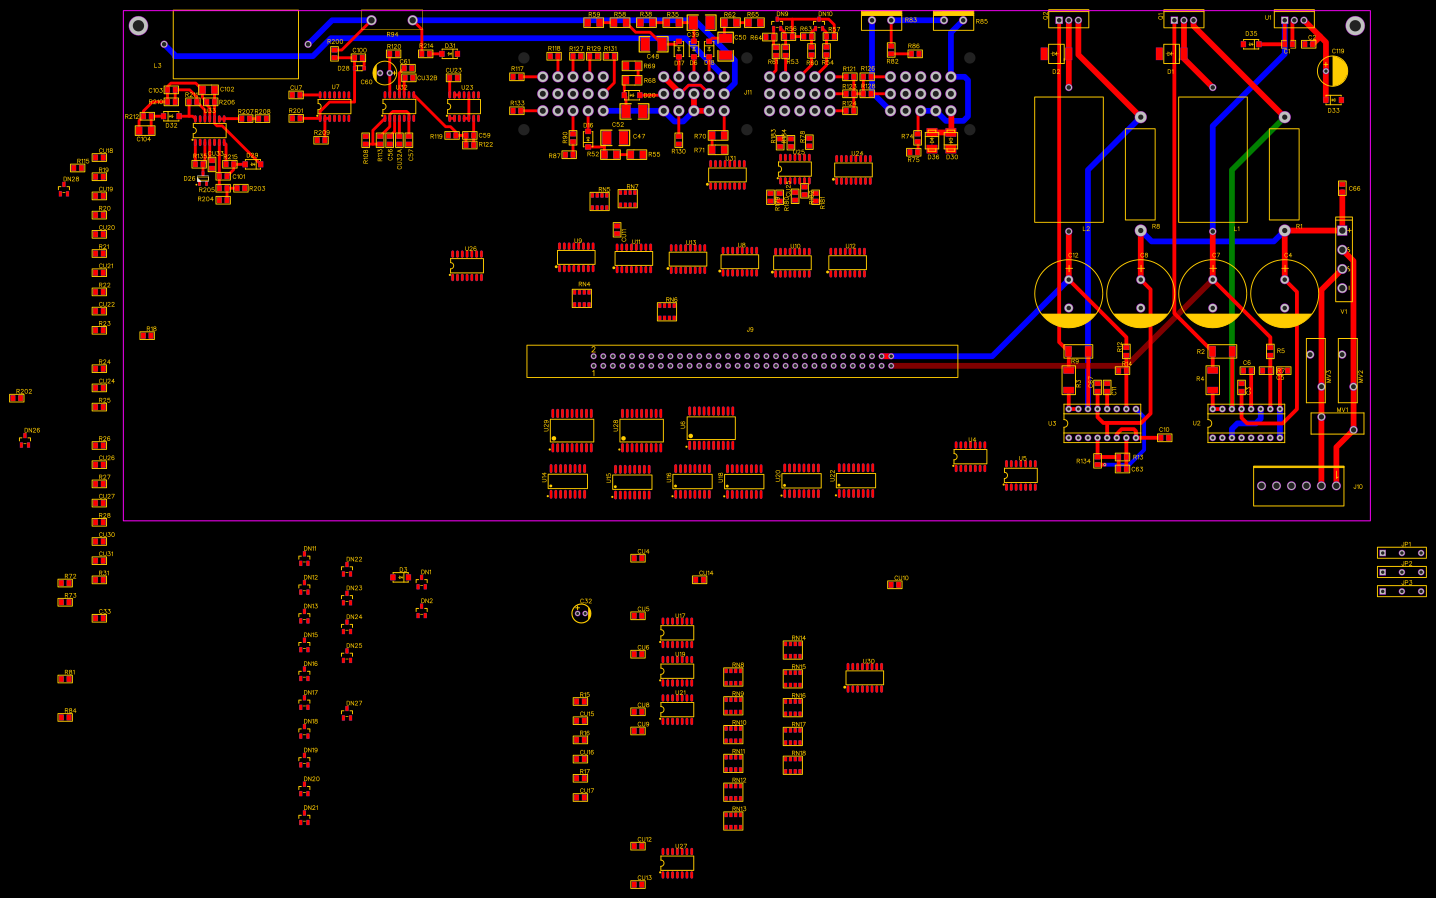Click capacitor CU10
Viewport: 1436px width, 898px height.
pos(895,584)
